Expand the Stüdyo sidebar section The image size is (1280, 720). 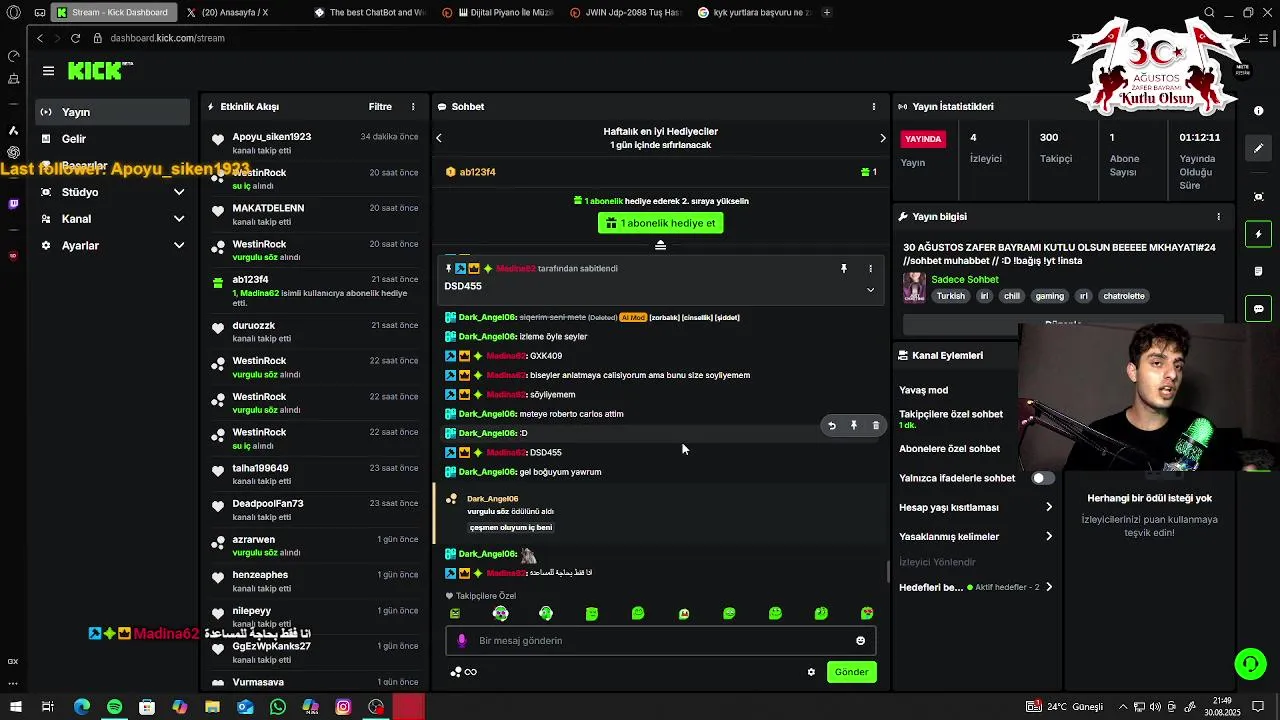[x=179, y=192]
